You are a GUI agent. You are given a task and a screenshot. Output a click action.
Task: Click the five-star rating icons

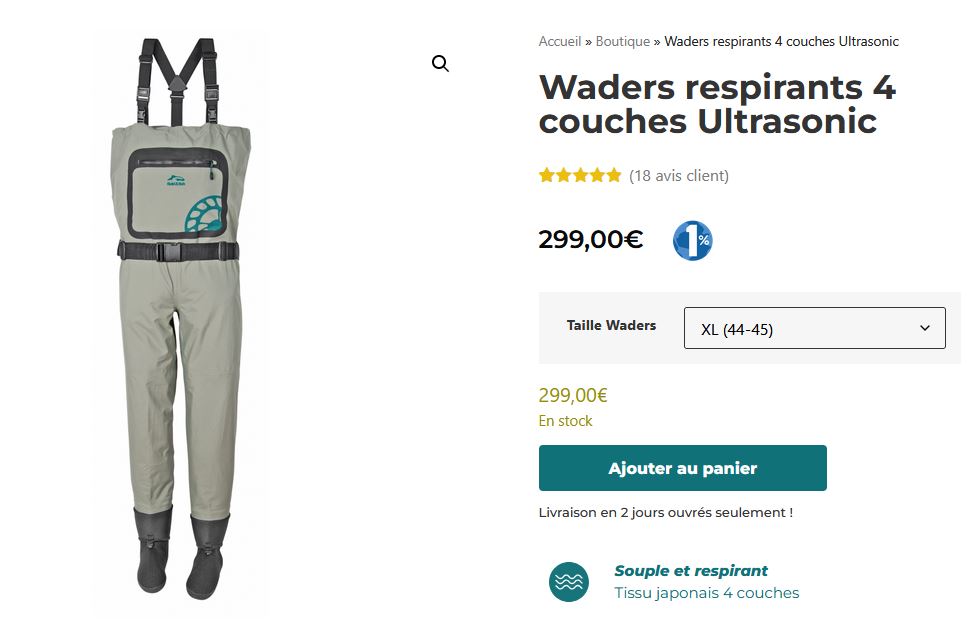tap(580, 176)
